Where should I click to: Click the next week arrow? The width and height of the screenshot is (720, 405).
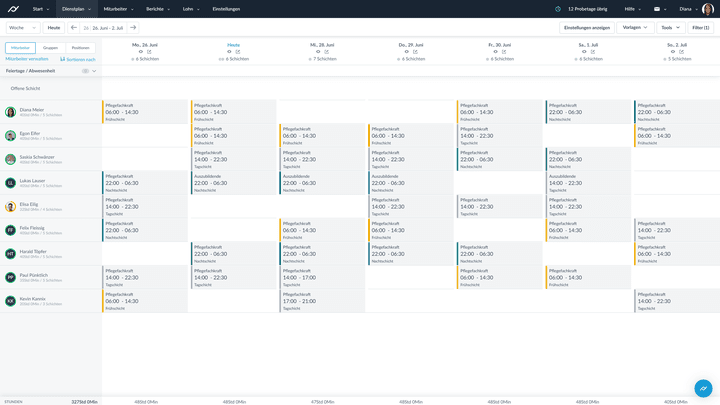(x=133, y=27)
